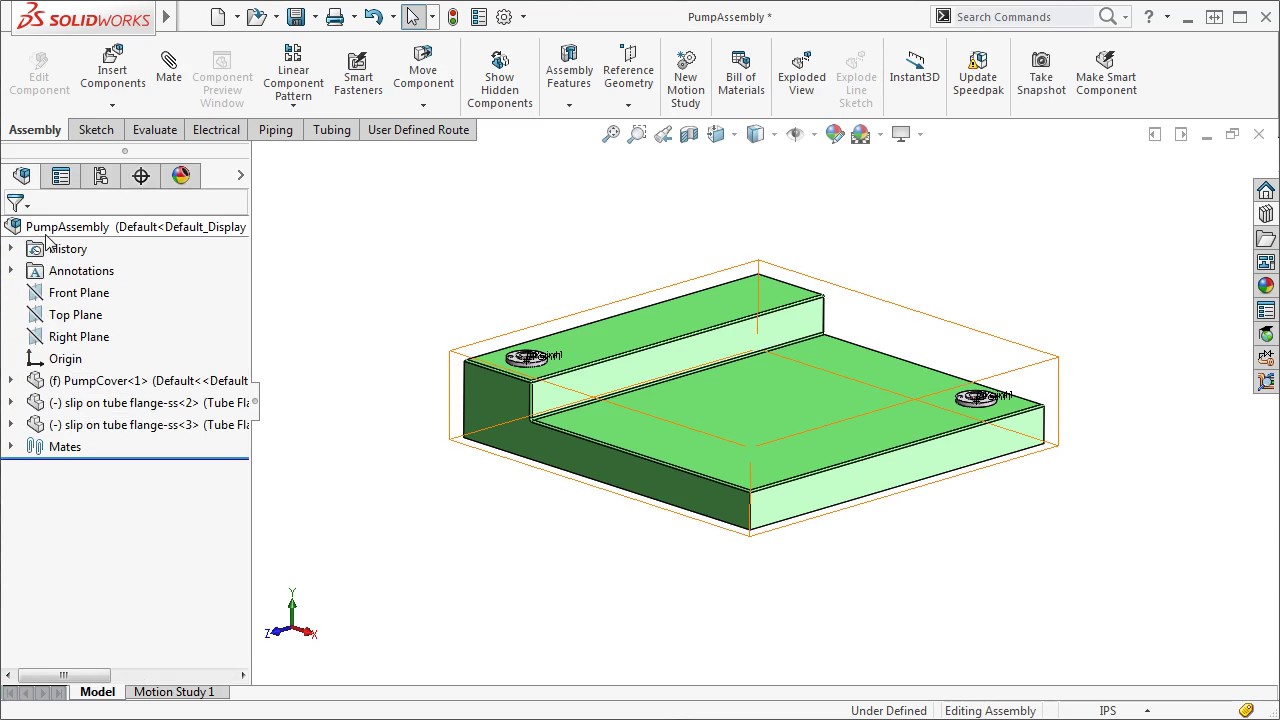Select Front Plane in the tree
The image size is (1280, 720).
(x=79, y=293)
